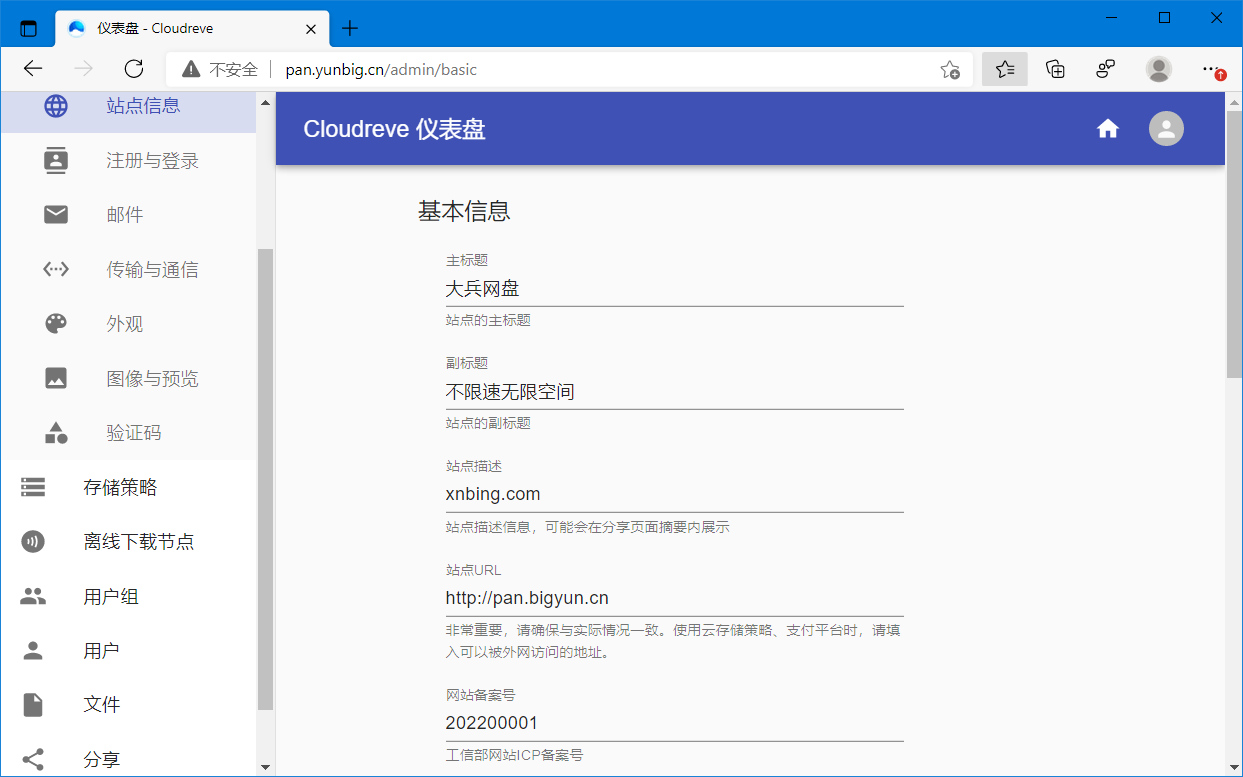Open a new browser tab
Image resolution: width=1243 pixels, height=777 pixels.
349,28
